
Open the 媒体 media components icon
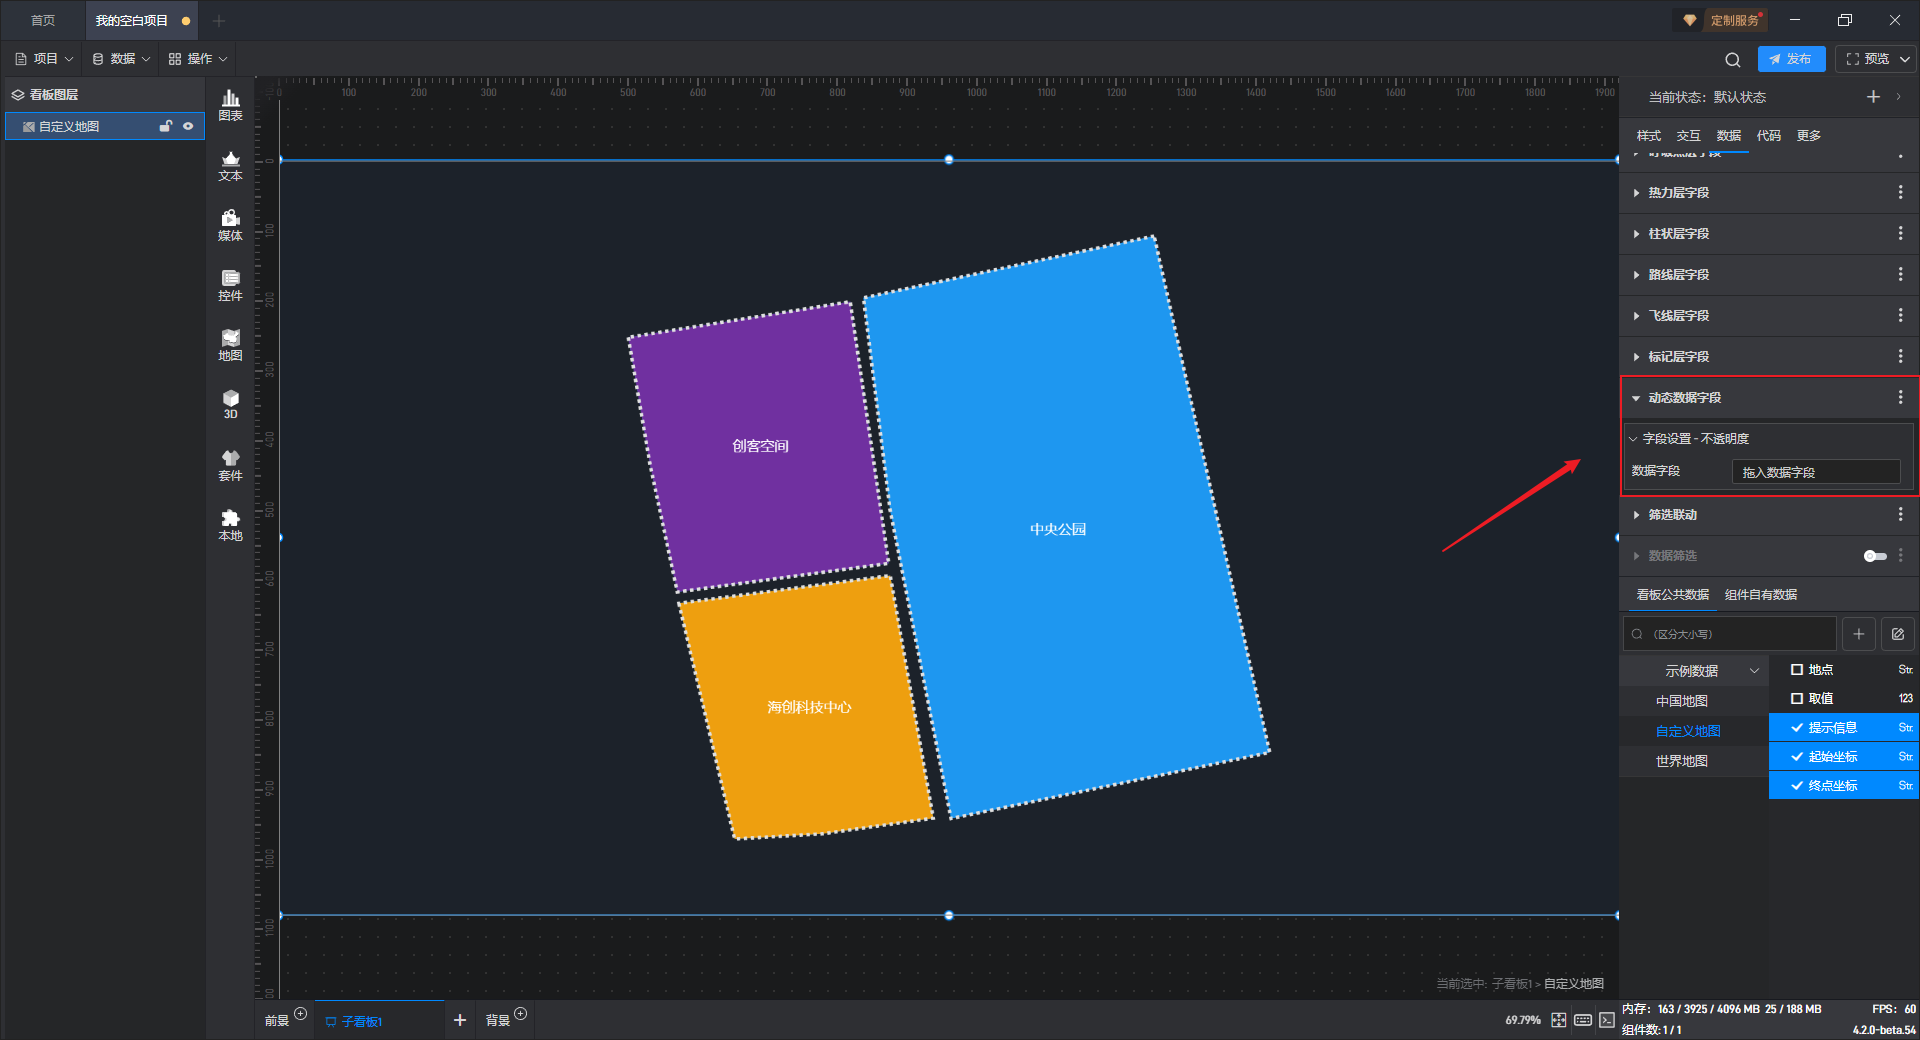pos(230,225)
